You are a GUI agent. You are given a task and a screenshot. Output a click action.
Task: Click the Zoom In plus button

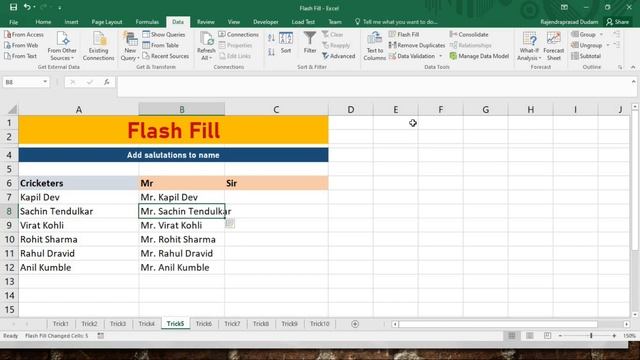click(x=614, y=336)
